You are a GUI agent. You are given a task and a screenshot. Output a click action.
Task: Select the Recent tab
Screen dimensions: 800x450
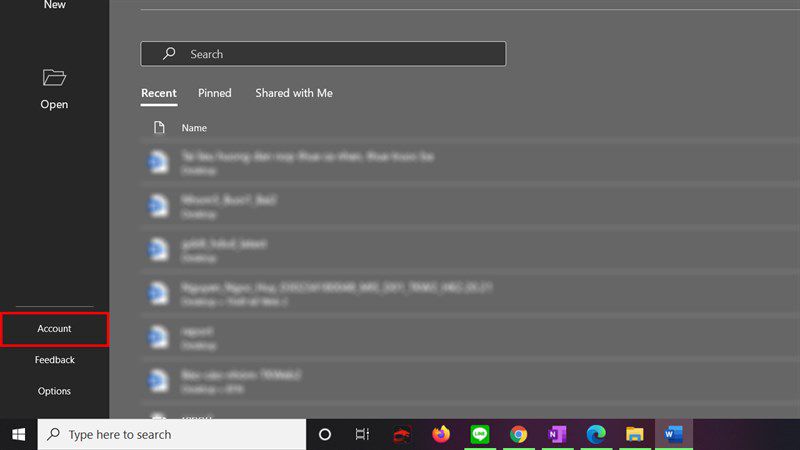click(159, 93)
